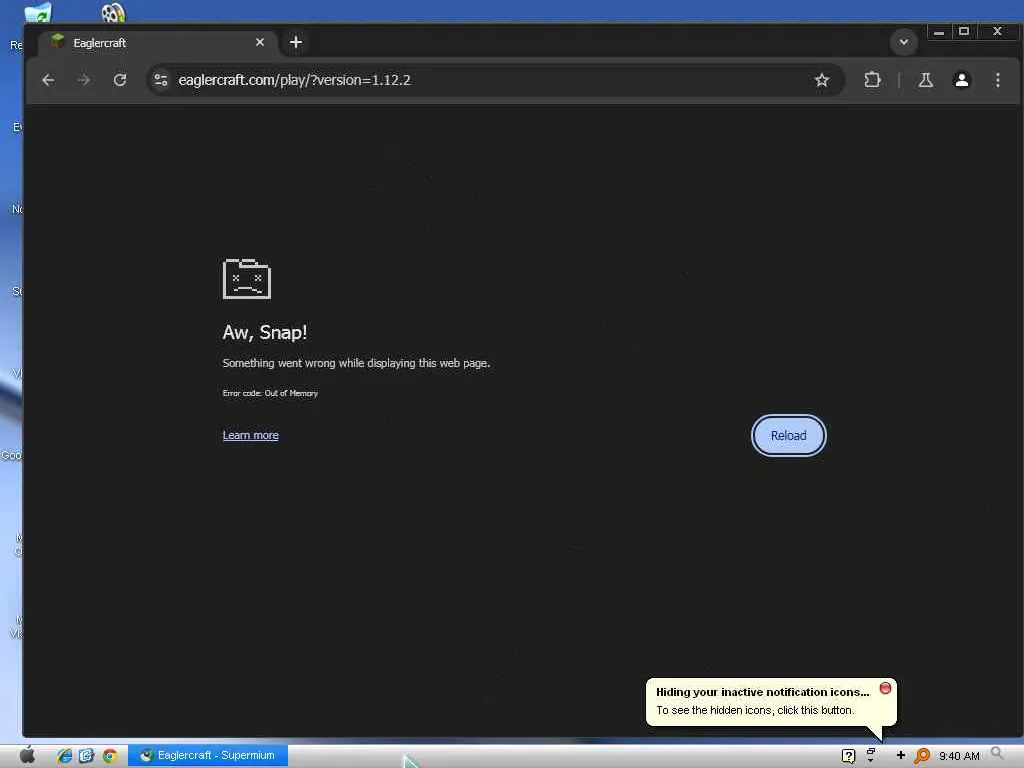
Task: Click the toolbar refresh page icon
Action: tap(120, 80)
